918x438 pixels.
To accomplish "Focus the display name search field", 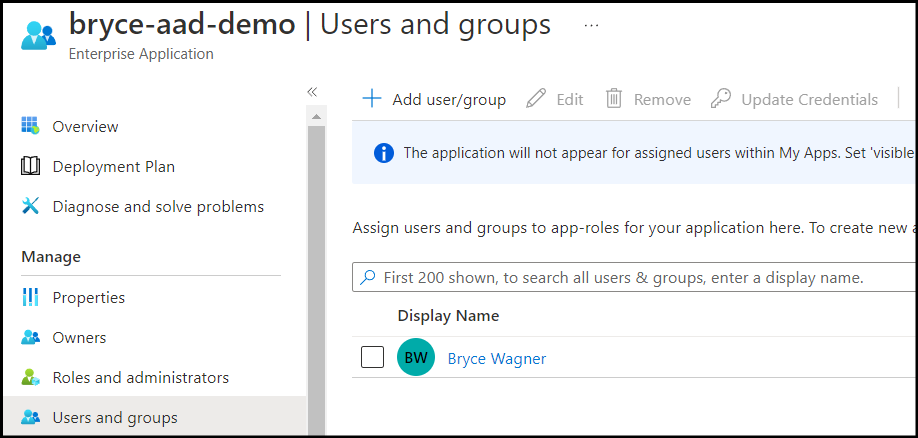I will coord(634,277).
